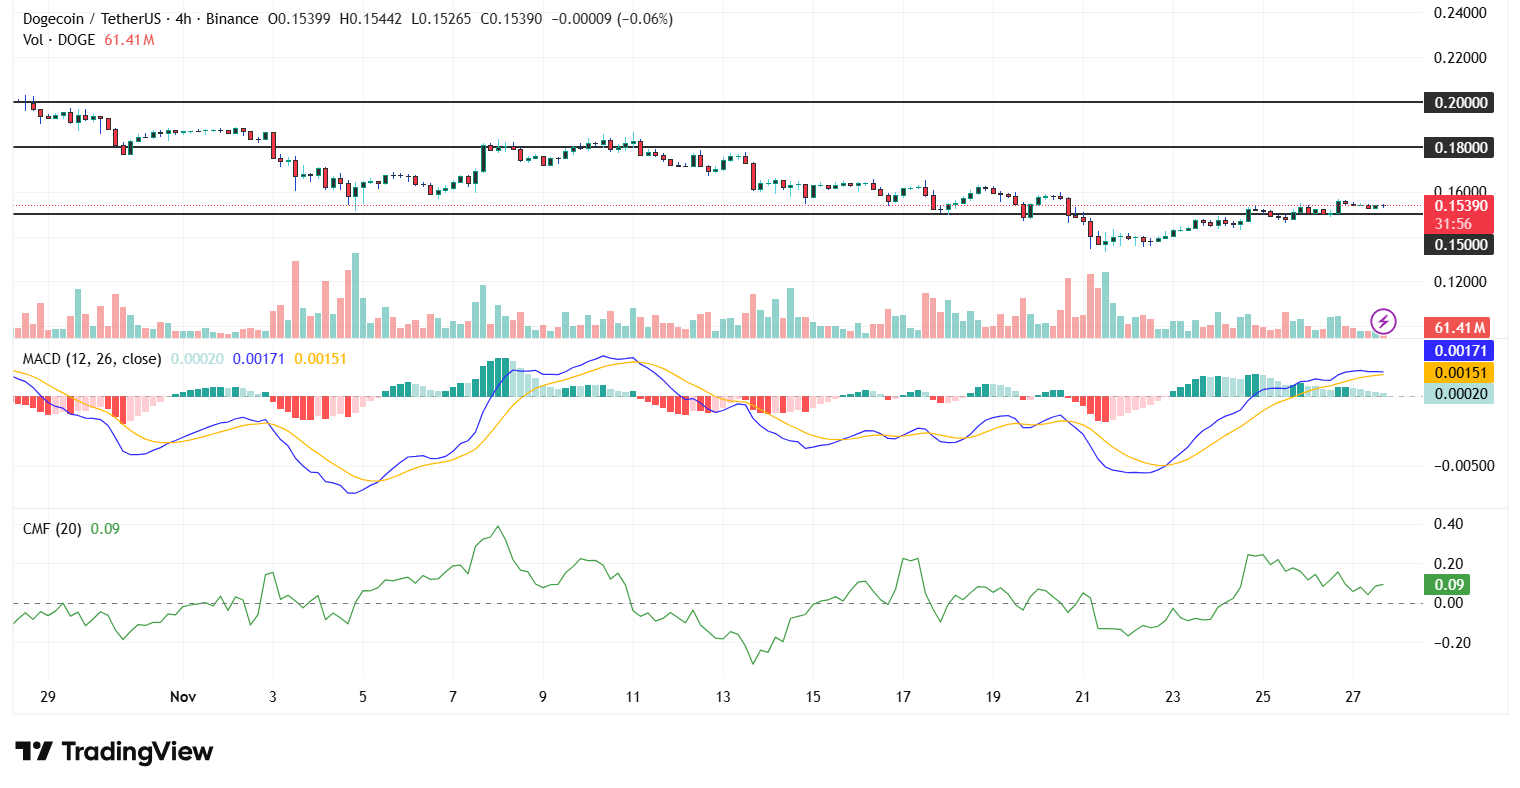Click the orange signal value label 0.00151
Screen dimensions: 1520x788
[1461, 373]
